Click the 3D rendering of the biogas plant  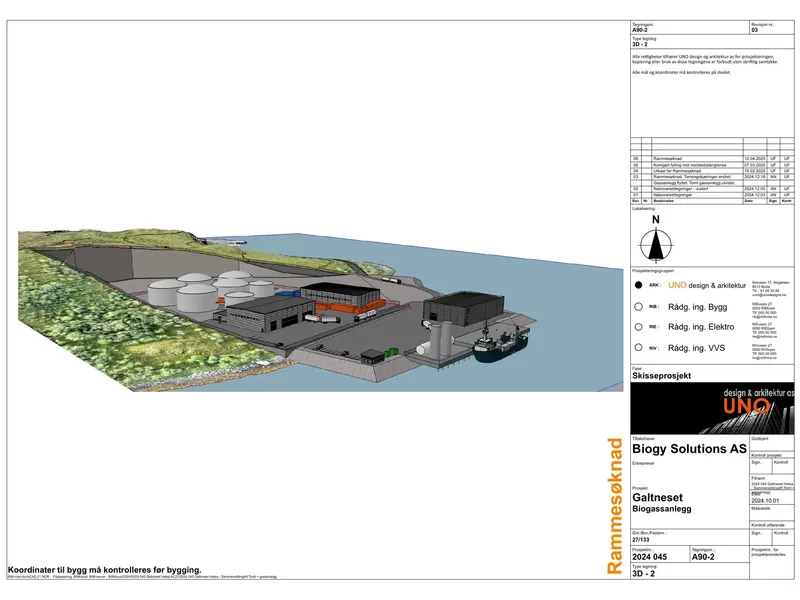[x=320, y=310]
